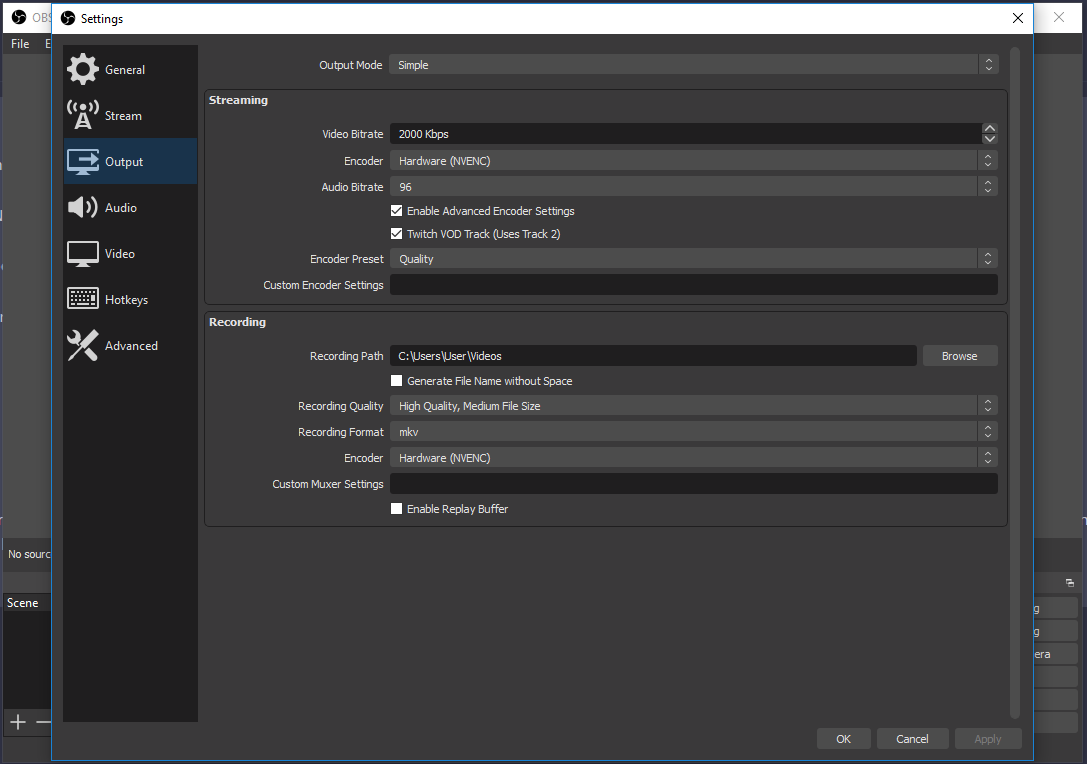Open Output Mode dropdown
The width and height of the screenshot is (1087, 764).
coord(693,64)
